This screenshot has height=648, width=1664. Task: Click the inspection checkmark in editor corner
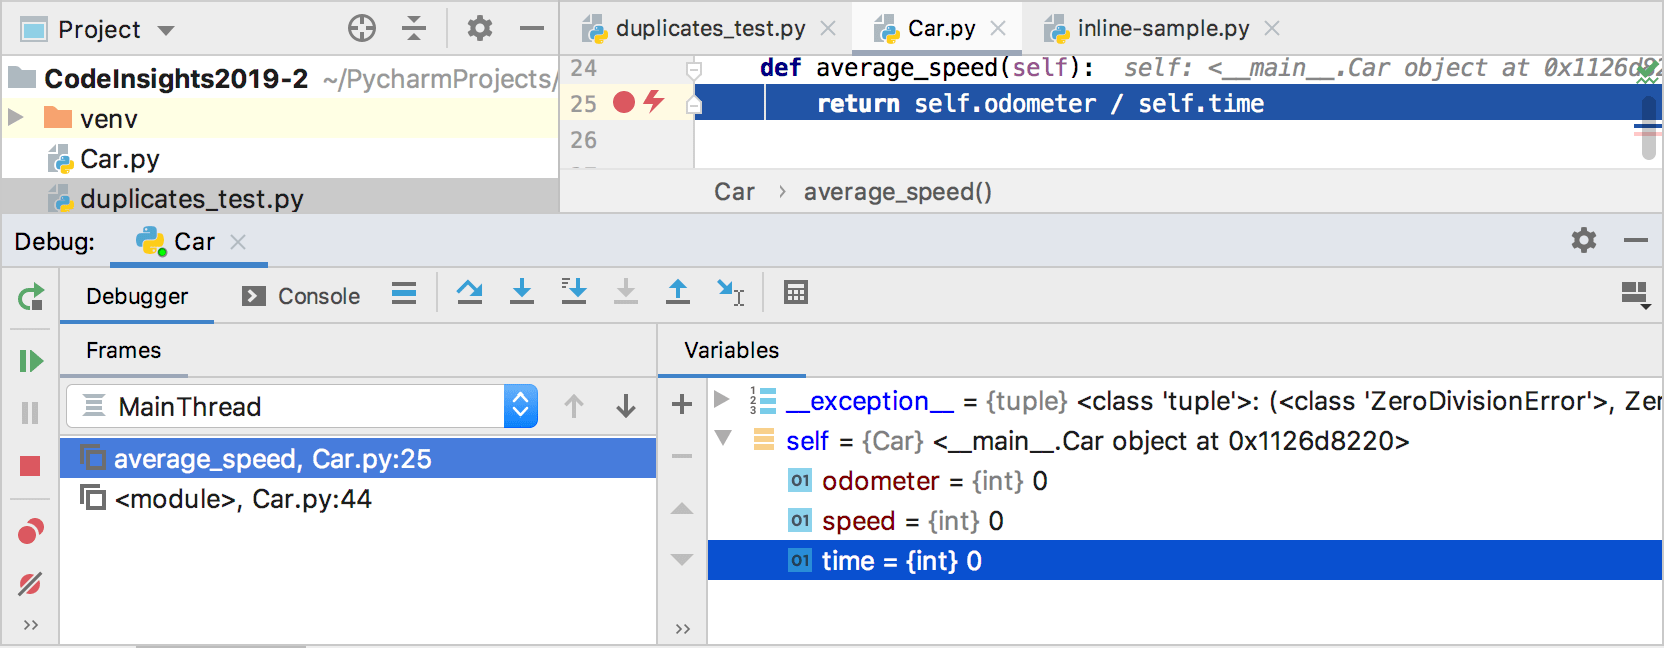(1647, 72)
